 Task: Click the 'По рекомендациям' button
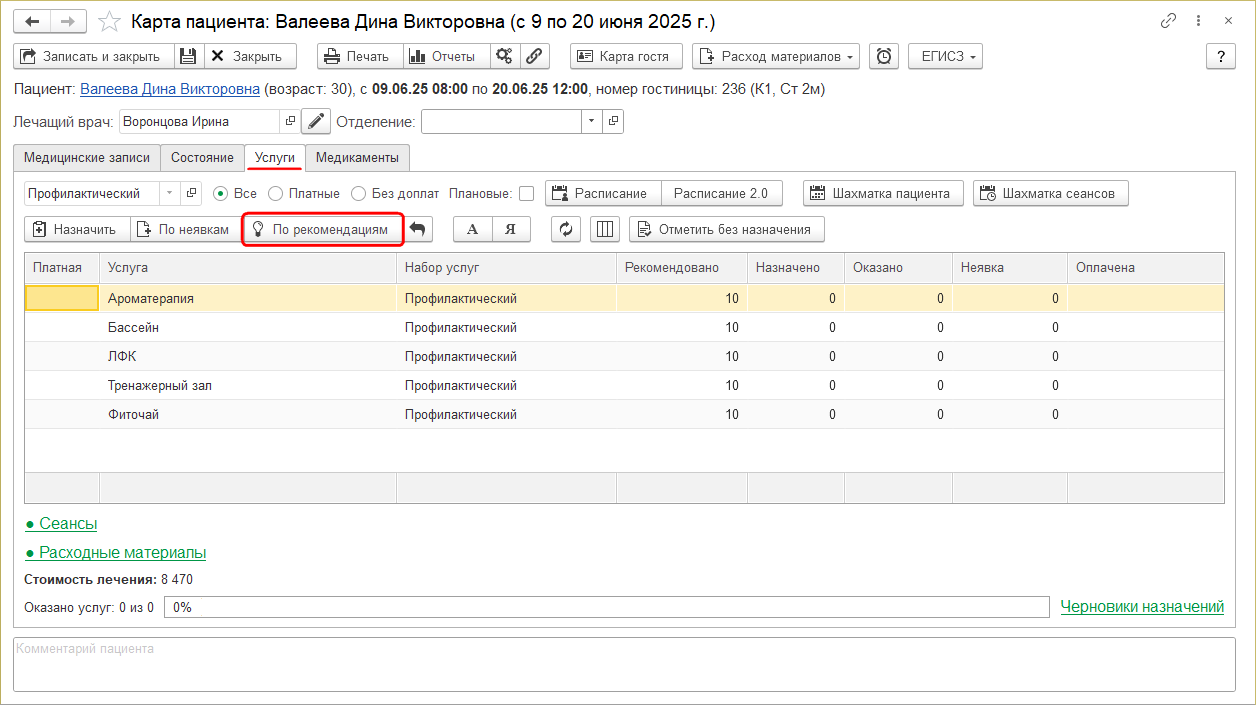tap(322, 229)
